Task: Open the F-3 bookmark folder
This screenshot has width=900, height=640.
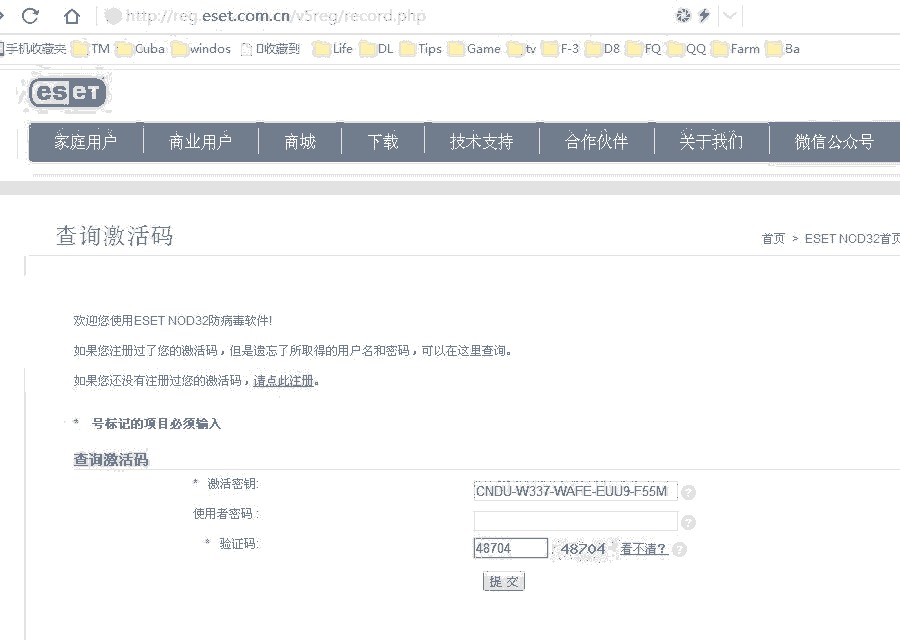Action: coord(561,49)
